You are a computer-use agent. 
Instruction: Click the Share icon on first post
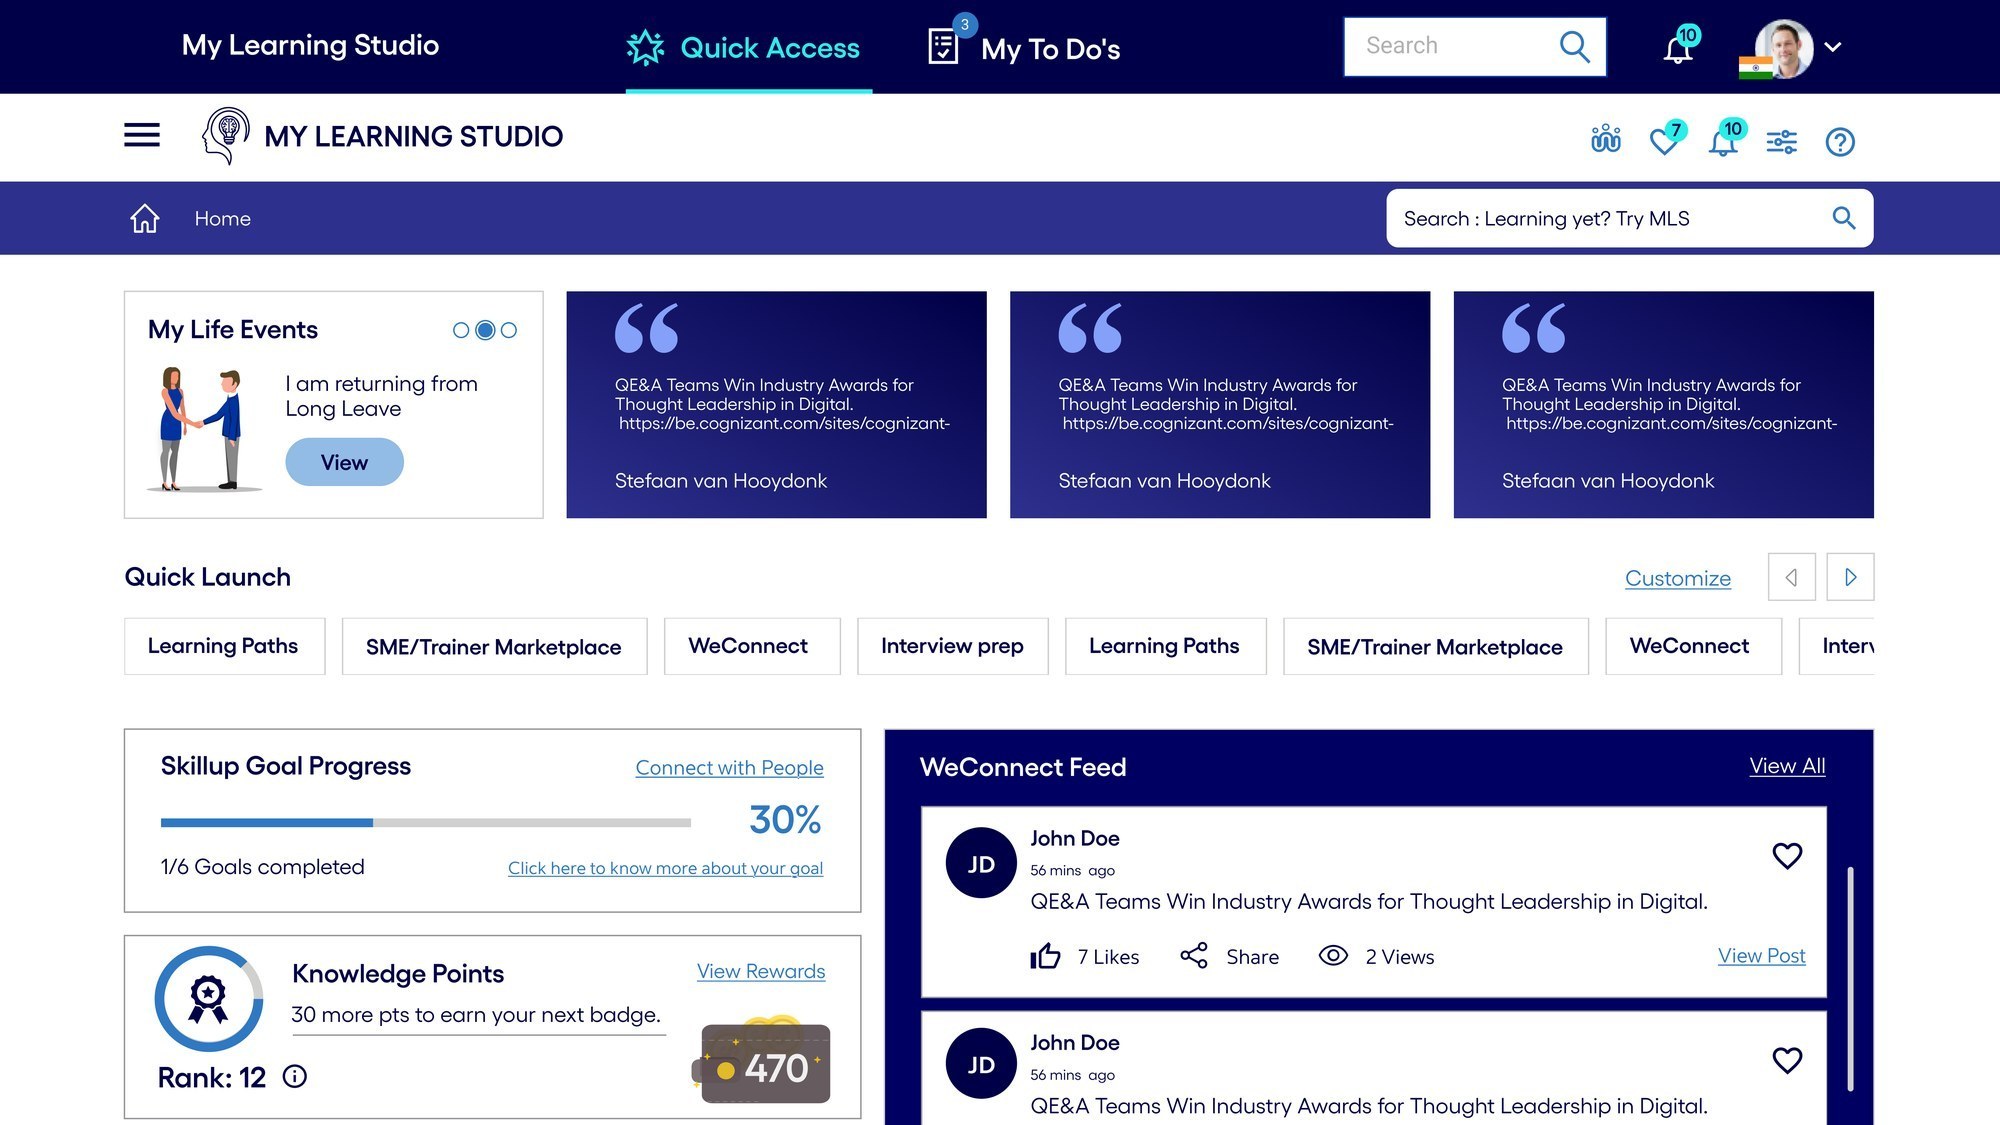[1194, 955]
